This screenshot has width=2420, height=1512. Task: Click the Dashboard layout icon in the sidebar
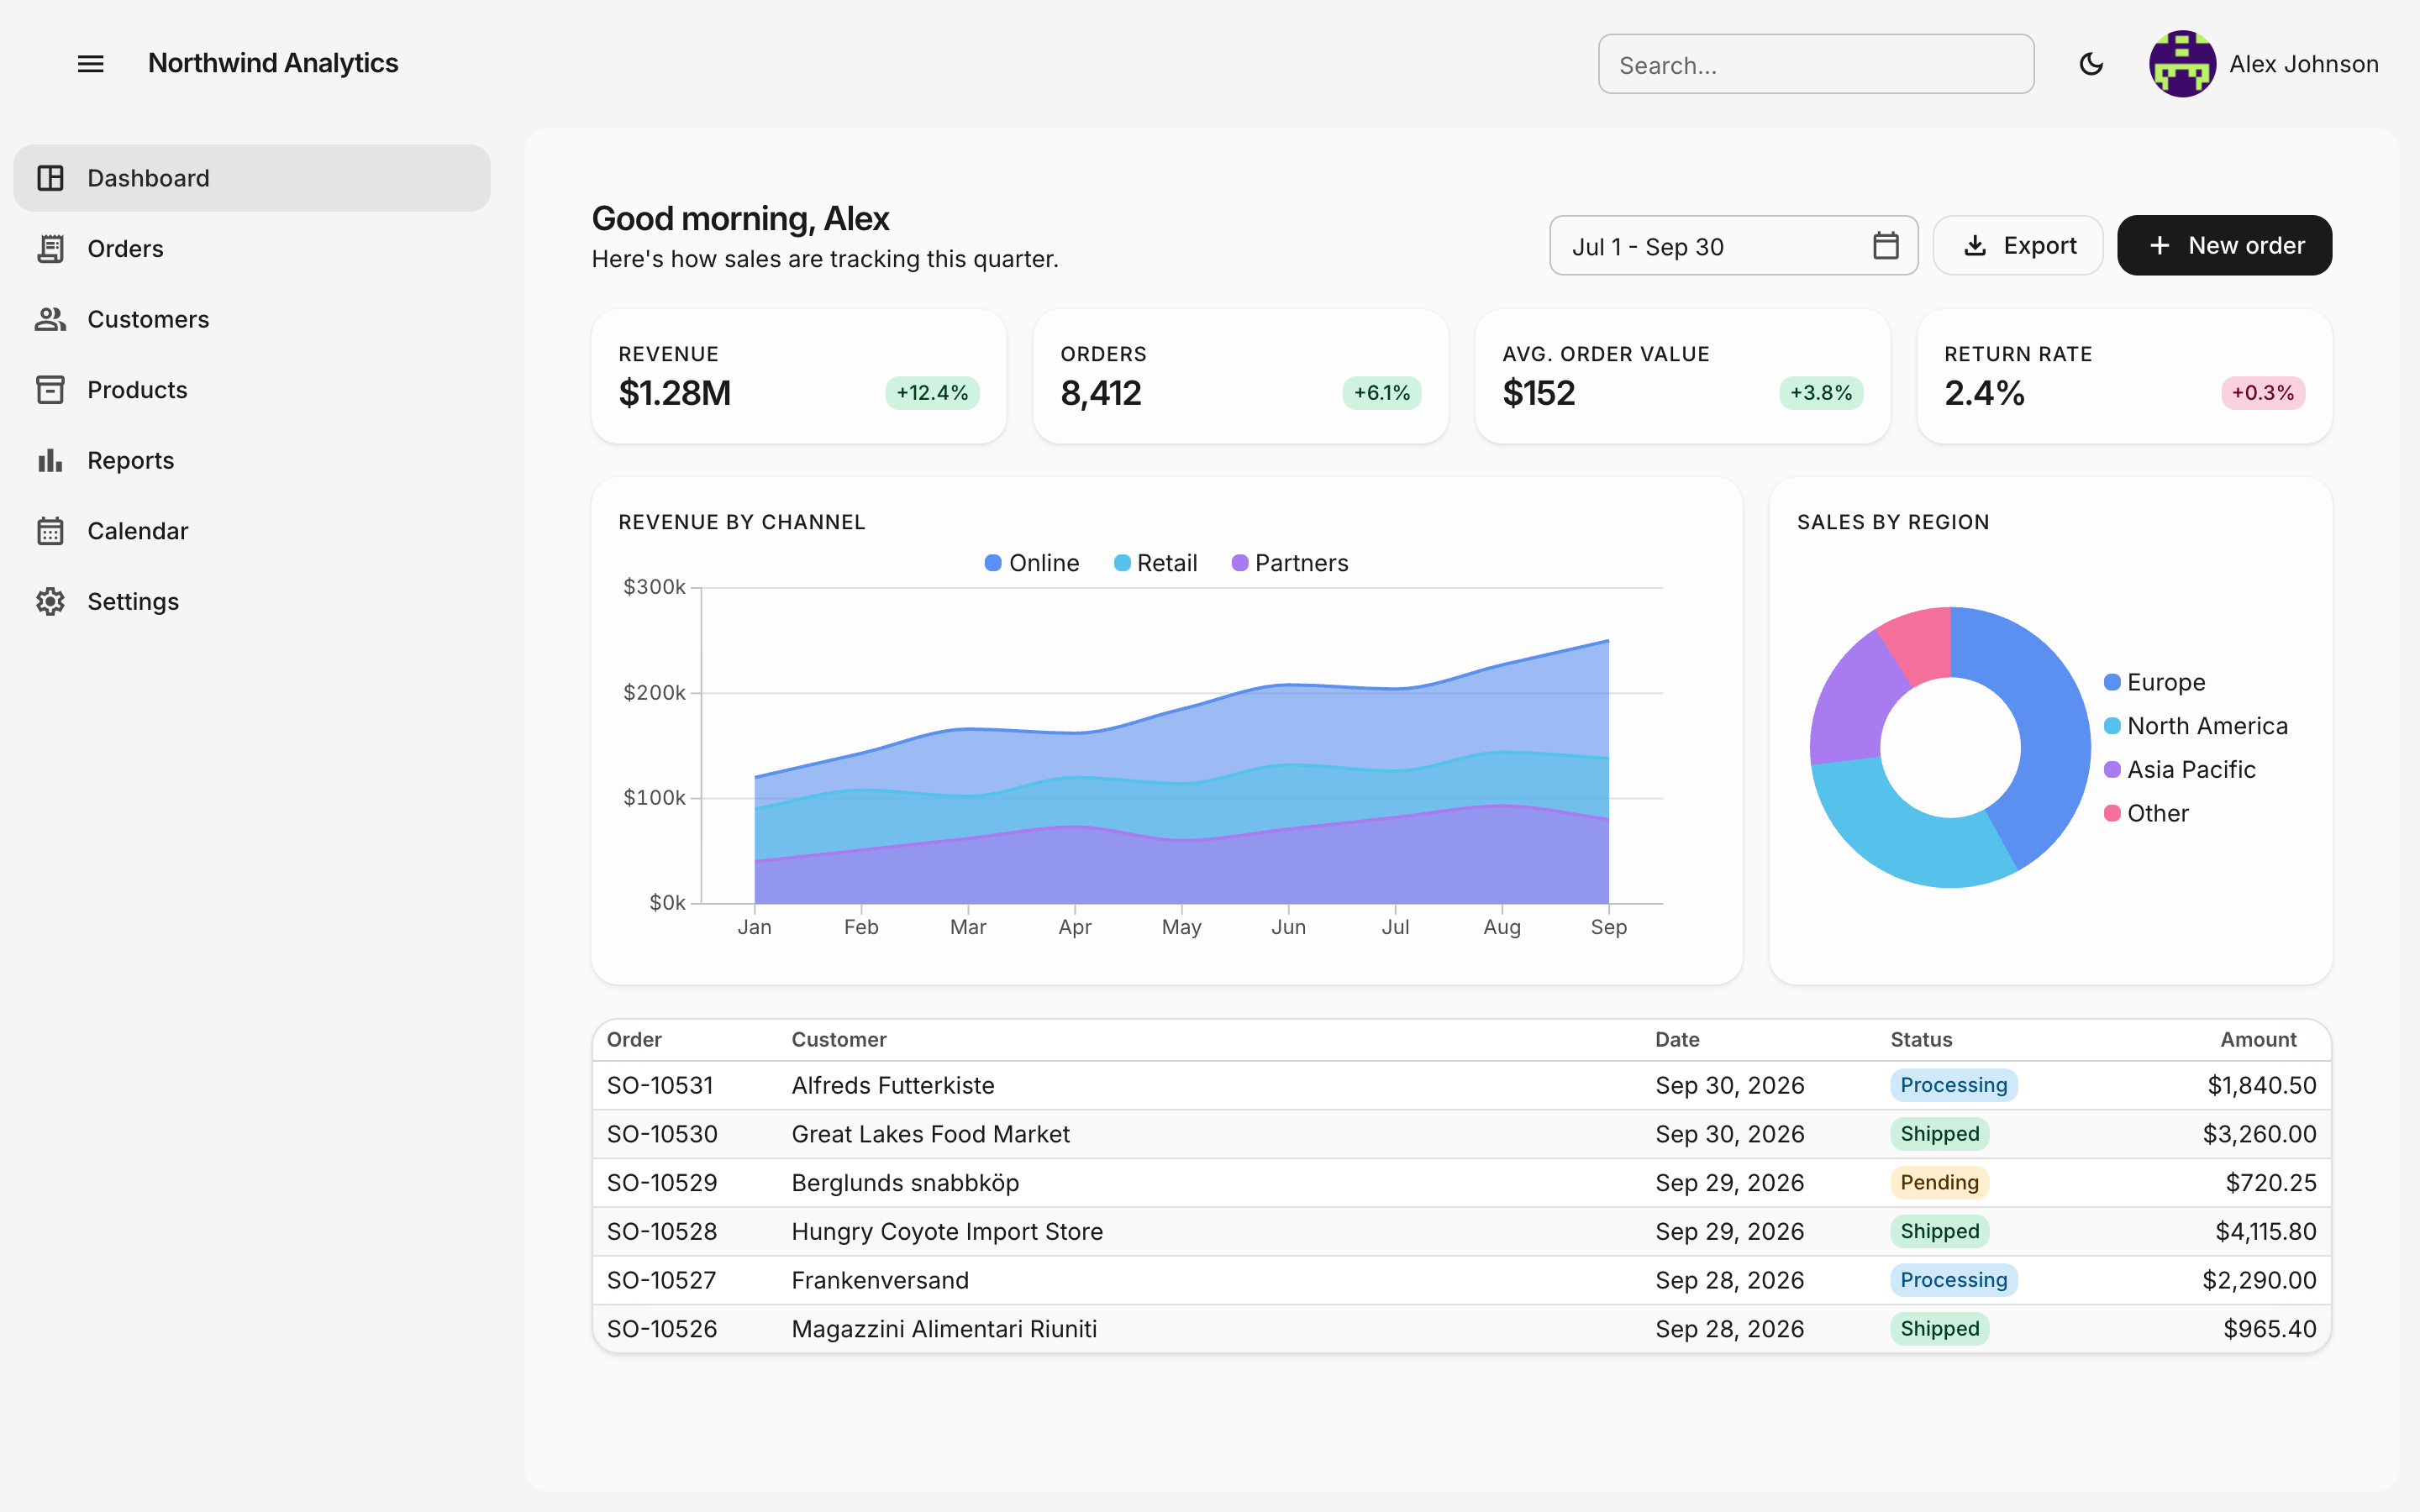point(50,178)
